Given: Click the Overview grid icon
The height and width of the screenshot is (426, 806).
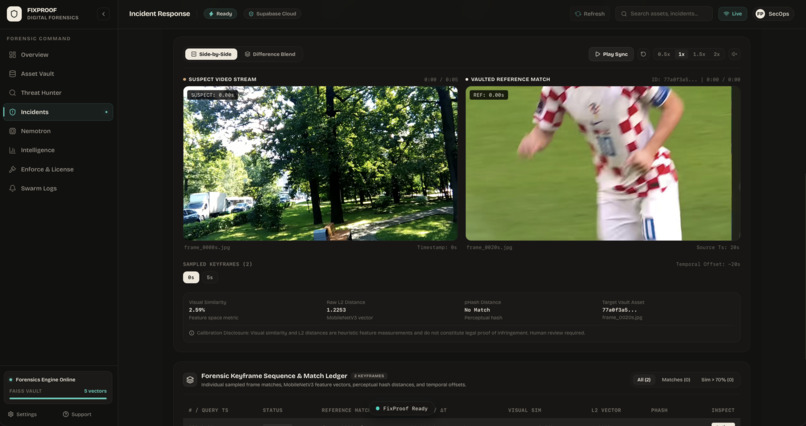Looking at the screenshot, I should (x=12, y=54).
